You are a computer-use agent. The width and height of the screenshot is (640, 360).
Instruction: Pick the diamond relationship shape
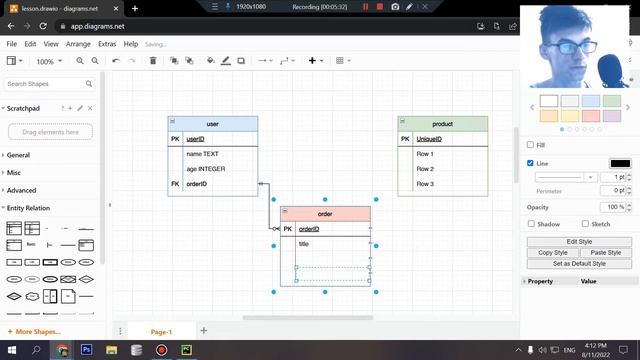(x=86, y=279)
